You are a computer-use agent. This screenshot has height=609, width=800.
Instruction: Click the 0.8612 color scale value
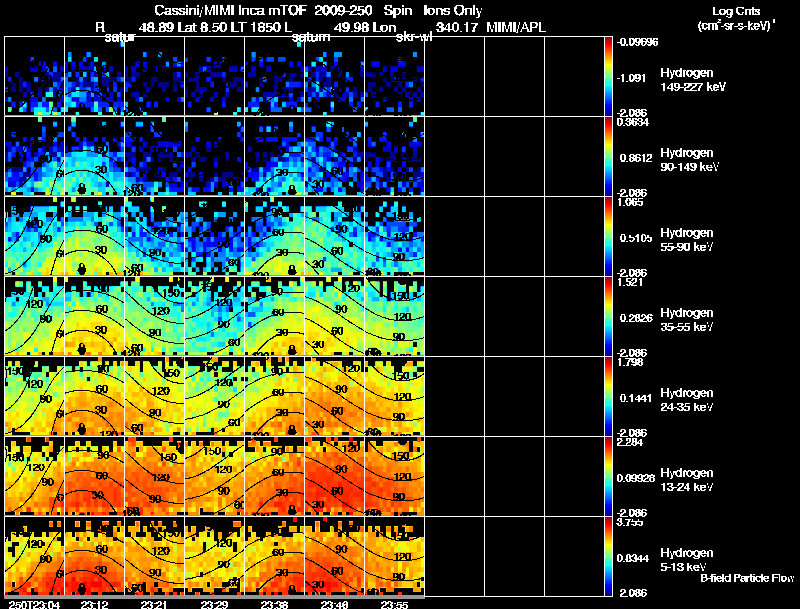[x=636, y=158]
